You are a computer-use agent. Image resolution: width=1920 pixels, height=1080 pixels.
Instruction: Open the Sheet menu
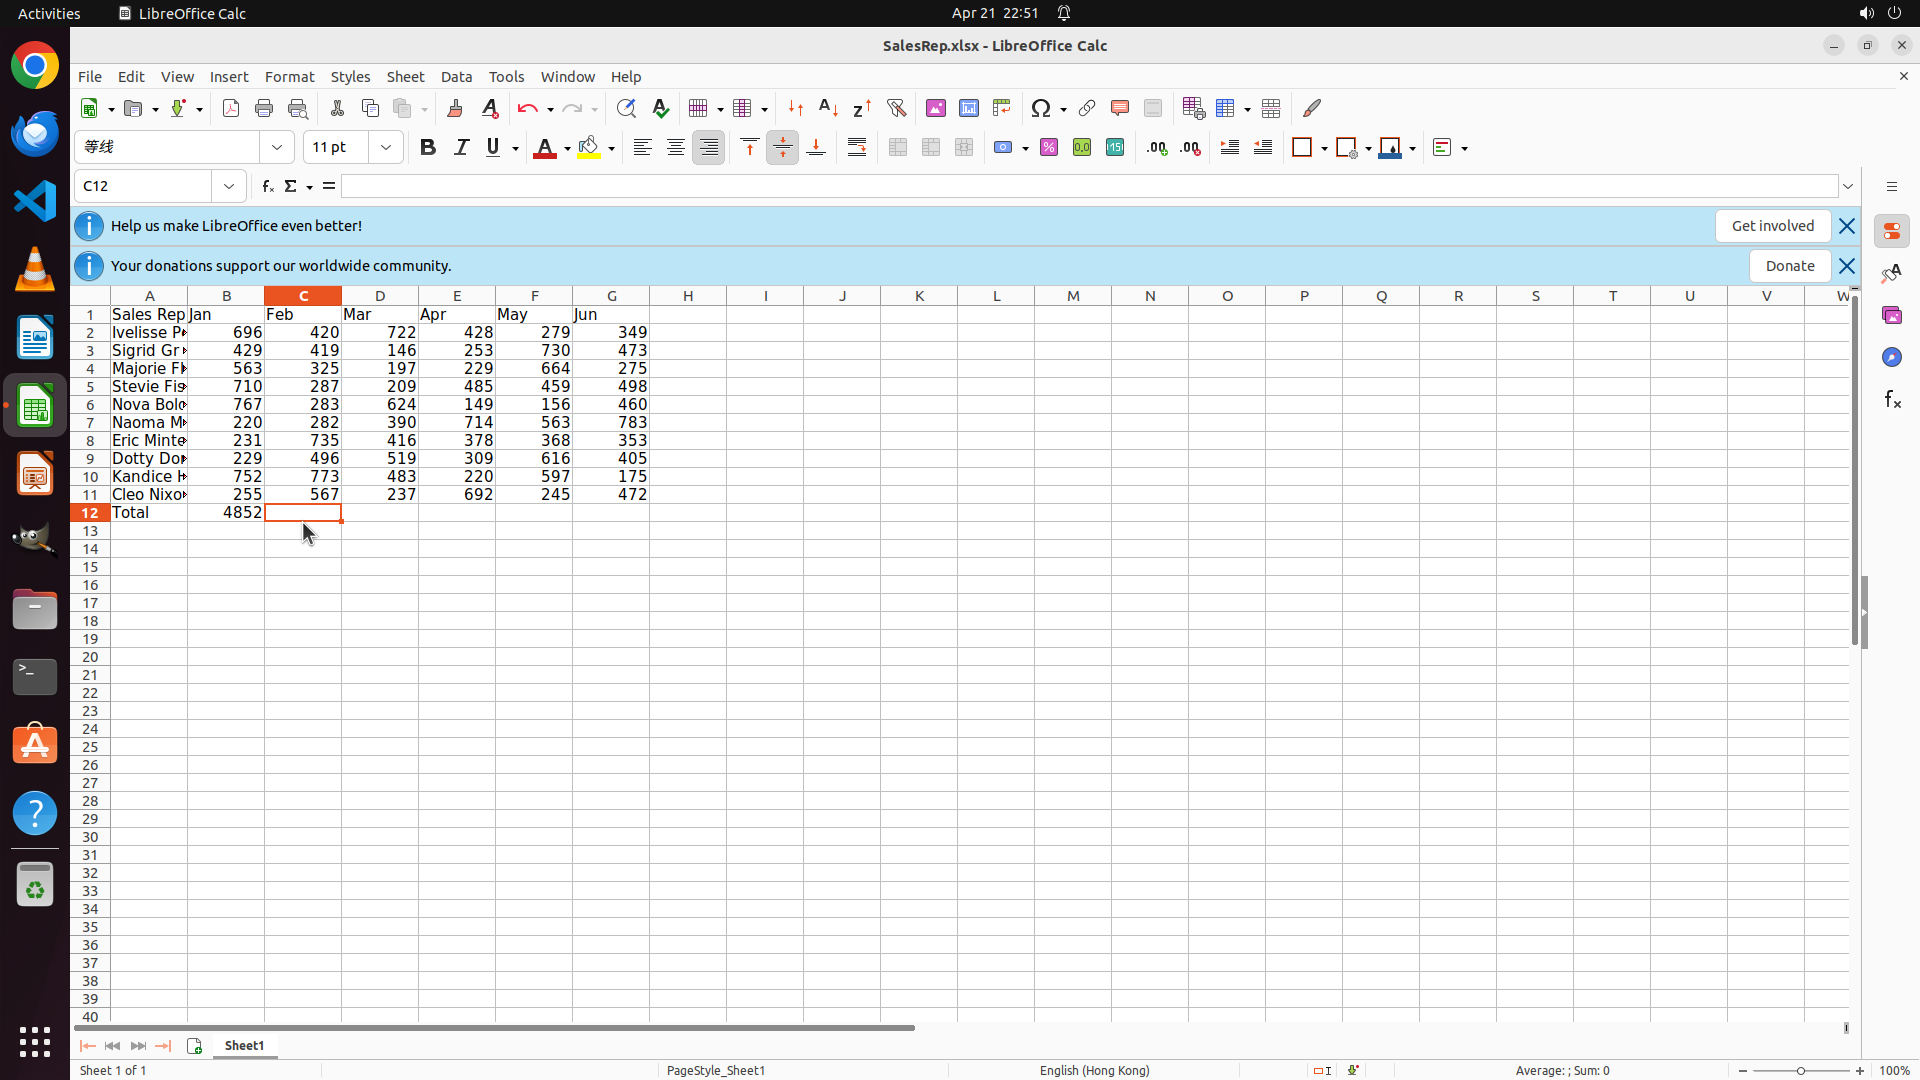click(405, 77)
